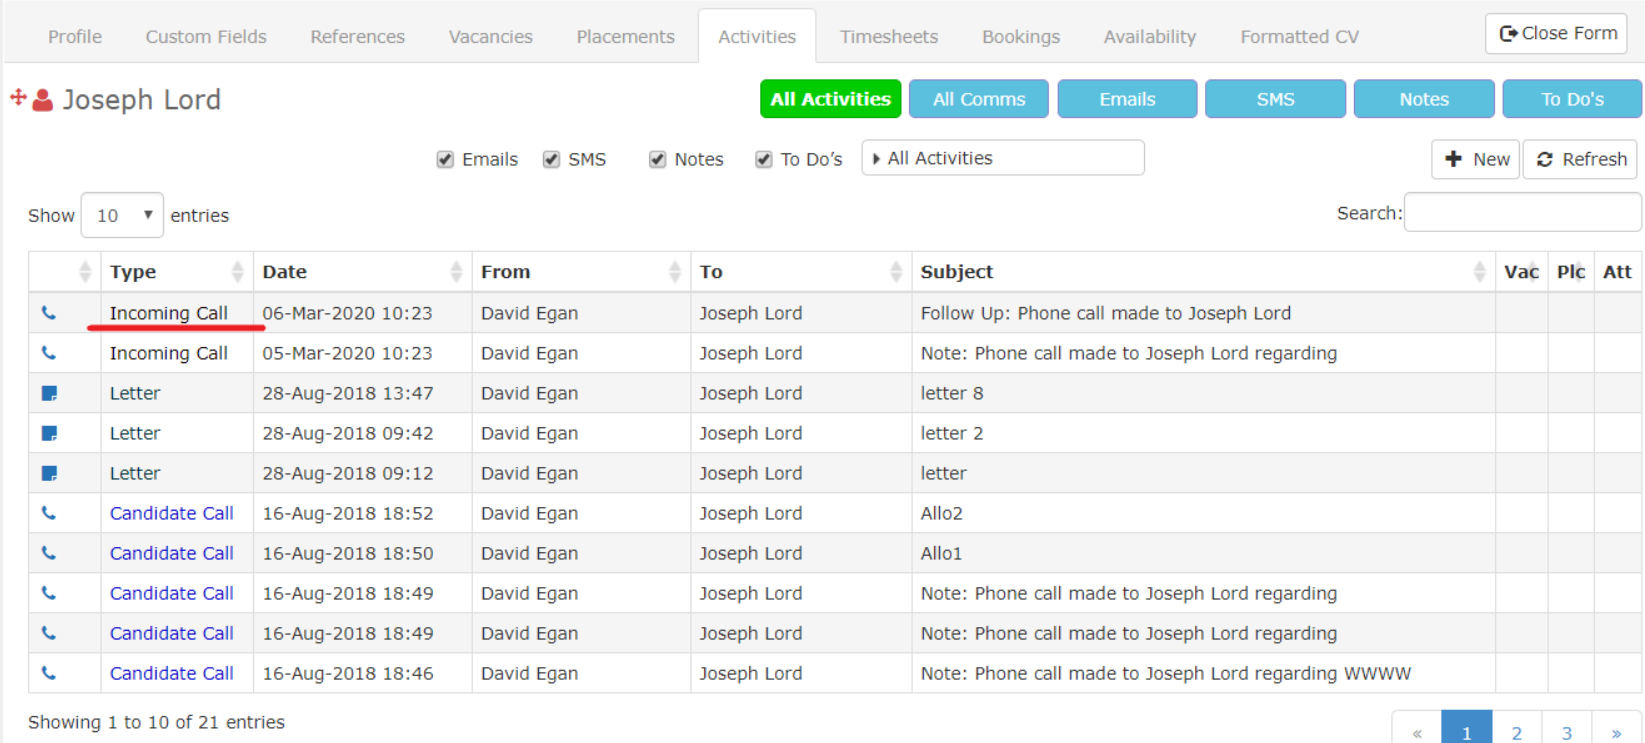1645x743 pixels.
Task: Switch to the Timesheets tab
Action: pos(889,37)
